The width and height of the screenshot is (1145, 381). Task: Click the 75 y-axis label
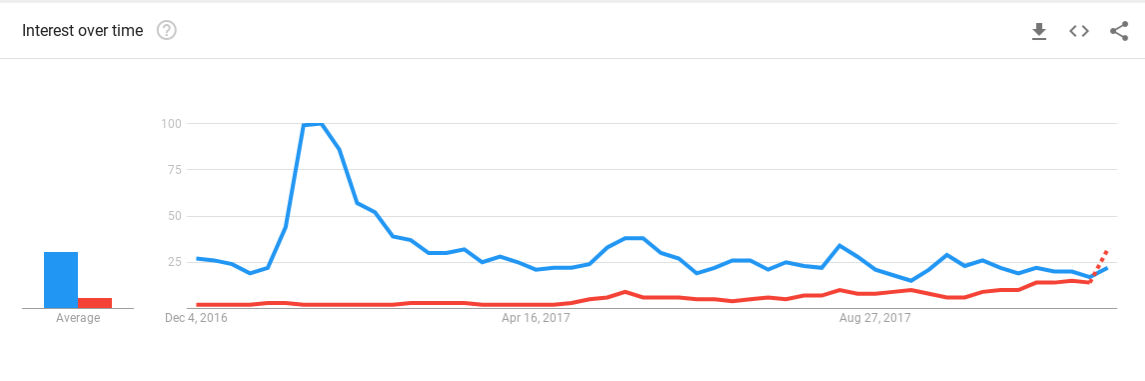(175, 169)
